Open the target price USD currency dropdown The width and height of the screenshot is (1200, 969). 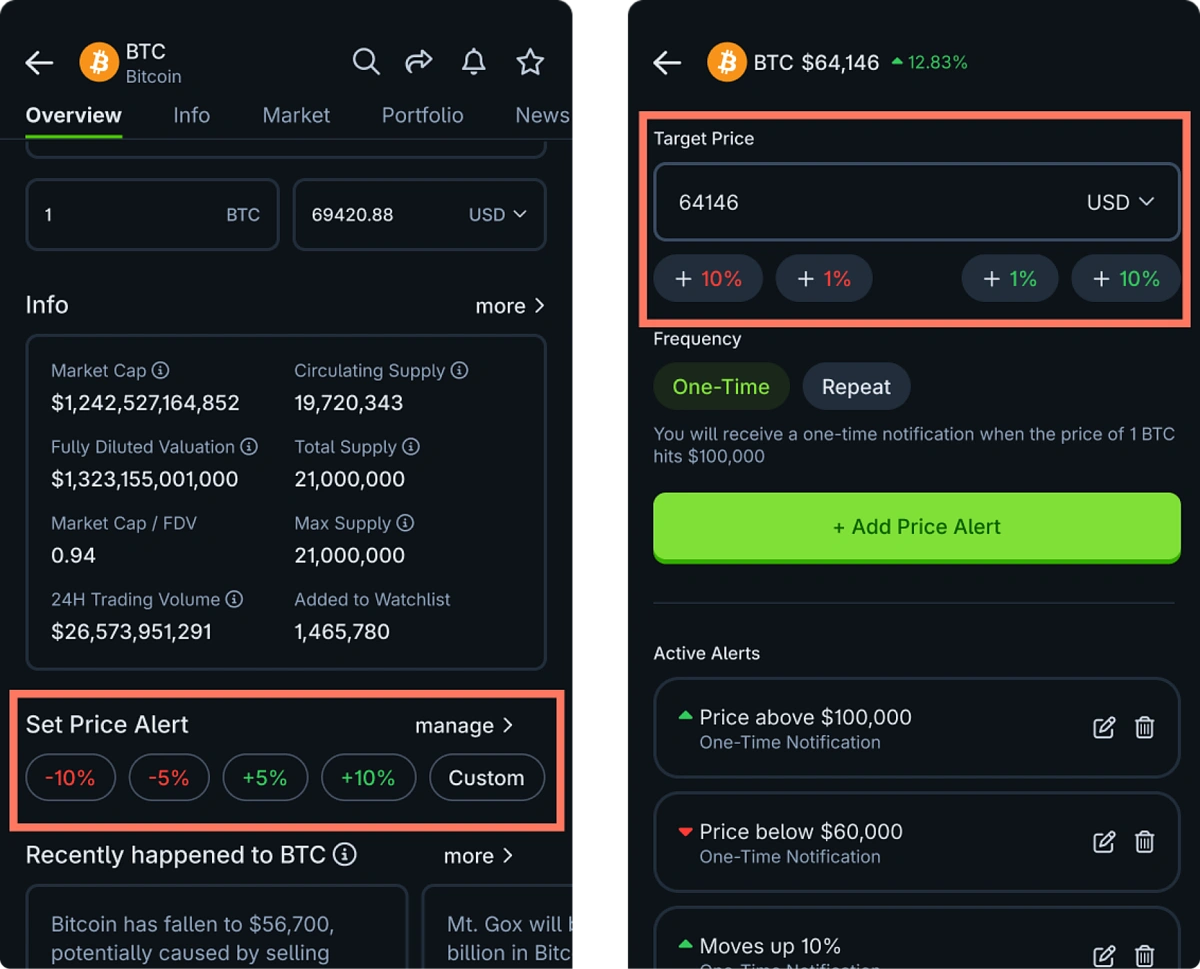pos(1120,201)
